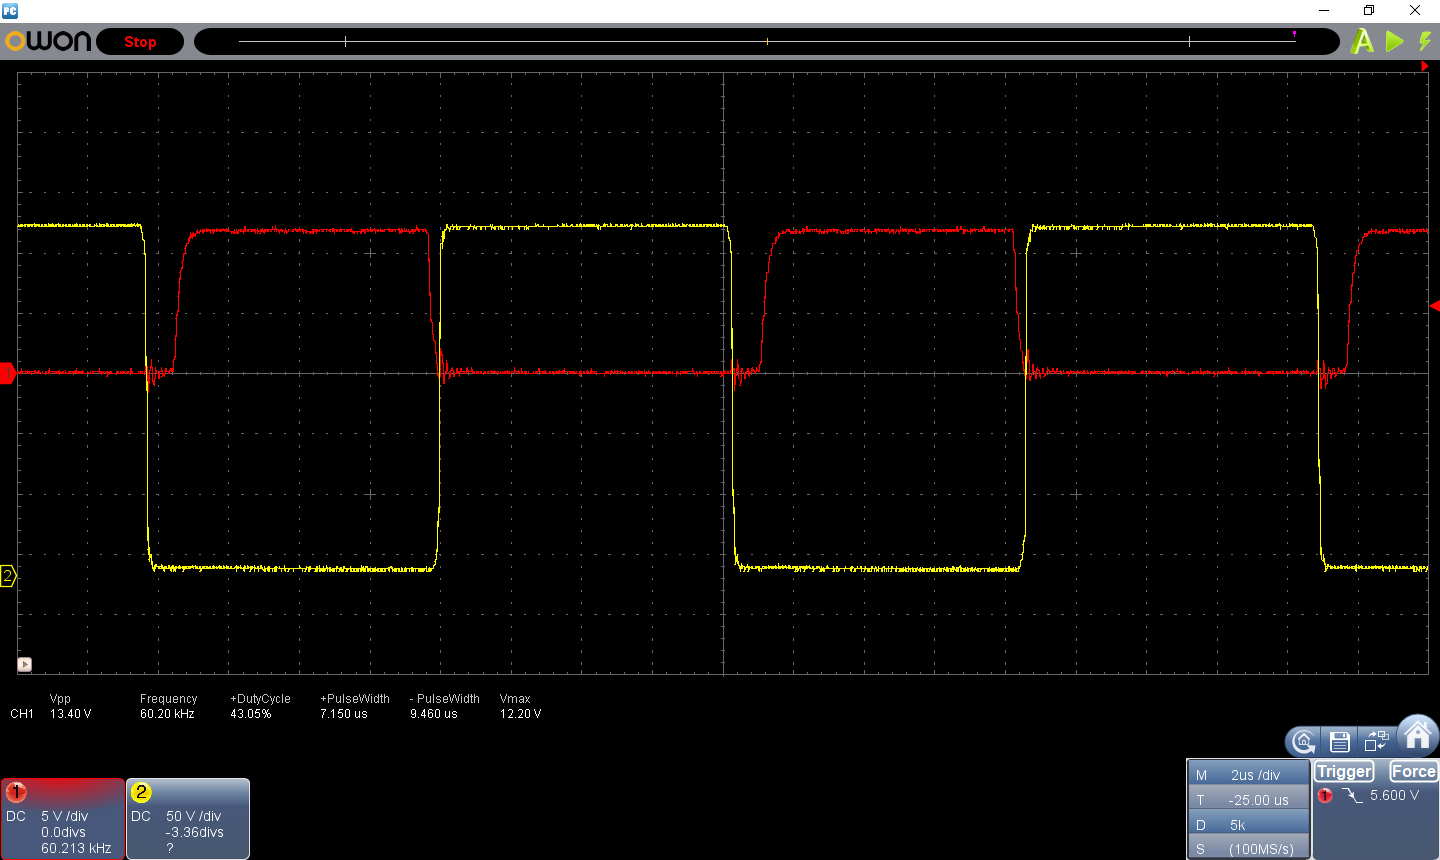Image resolution: width=1440 pixels, height=860 pixels.
Task: Open the CH1 5 V/div voltage setting
Action: click(63, 818)
